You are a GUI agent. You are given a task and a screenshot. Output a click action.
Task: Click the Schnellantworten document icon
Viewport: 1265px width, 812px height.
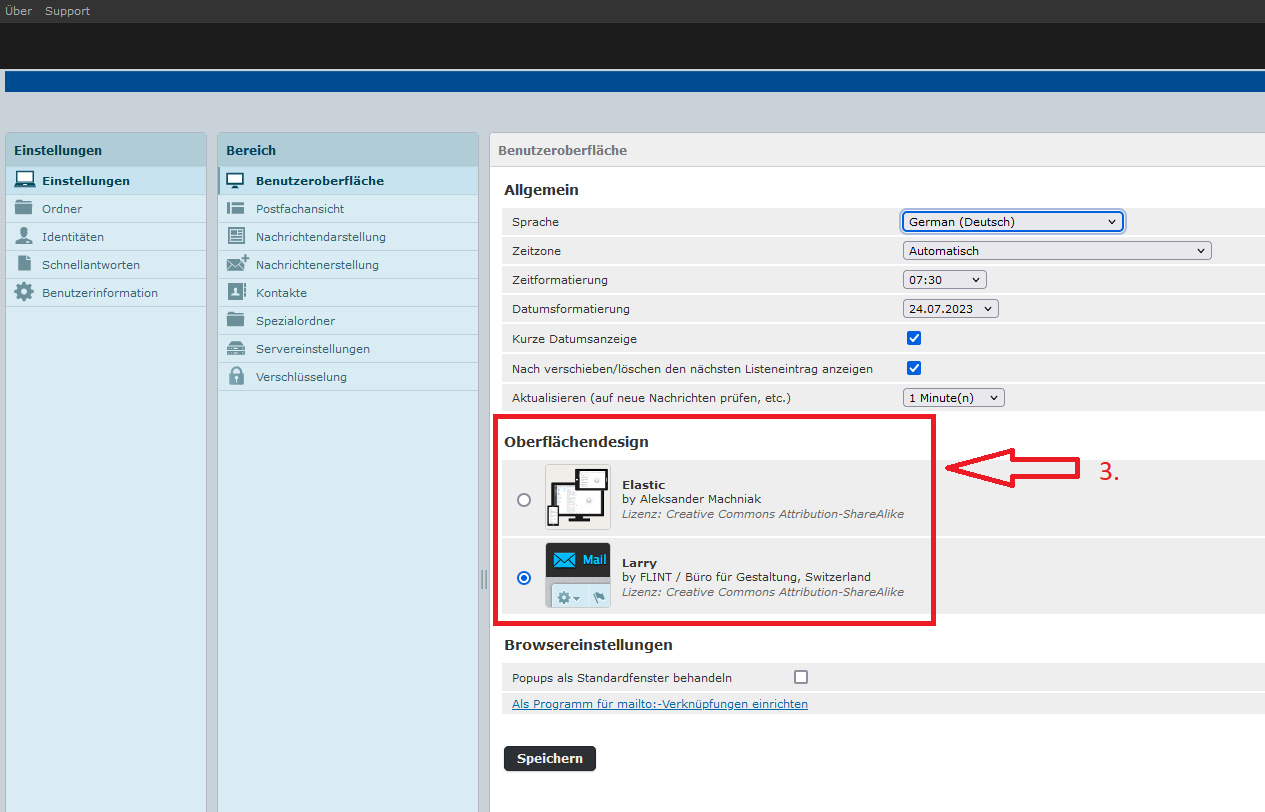point(24,265)
